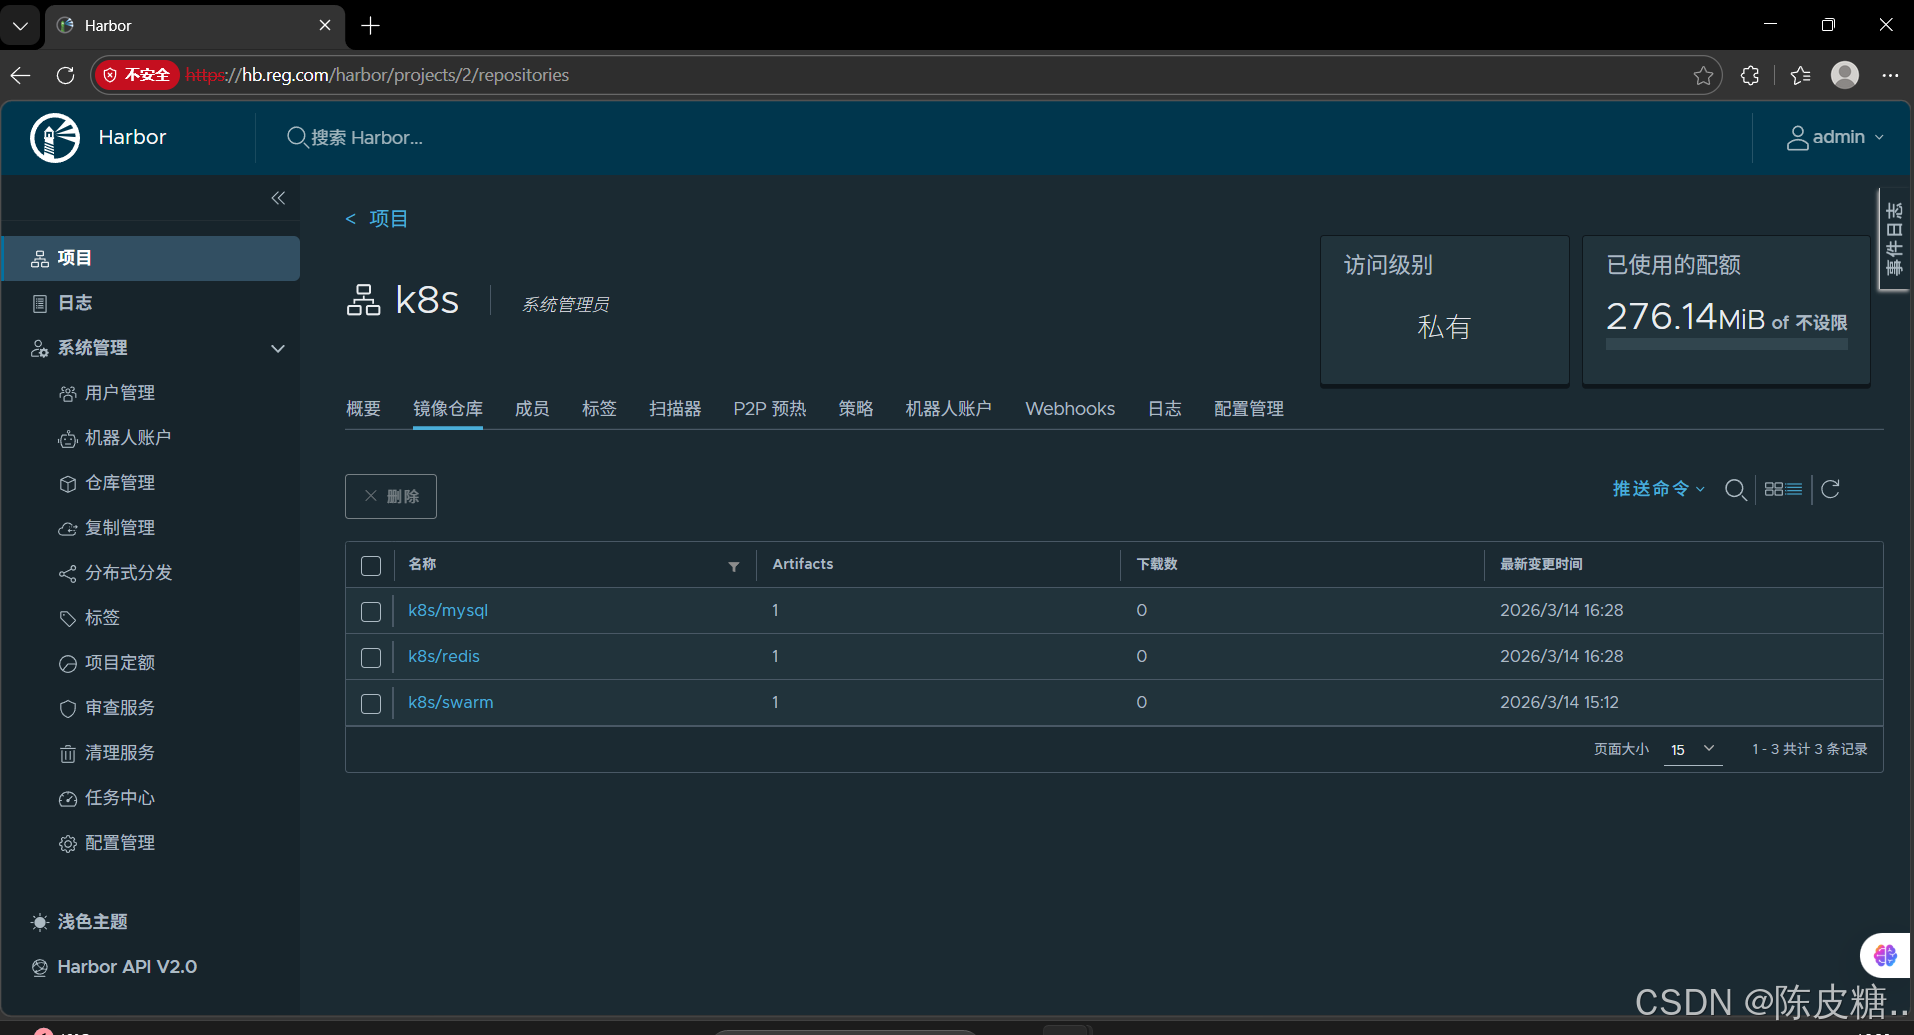Open the 事件日志 side panel tab
Viewport: 1914px width, 1035px height.
pyautogui.click(x=1894, y=239)
